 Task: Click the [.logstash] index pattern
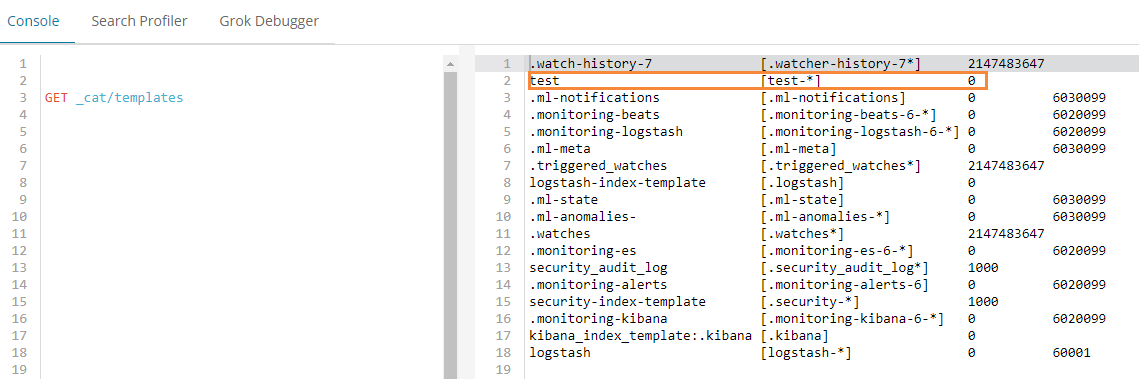click(x=802, y=183)
